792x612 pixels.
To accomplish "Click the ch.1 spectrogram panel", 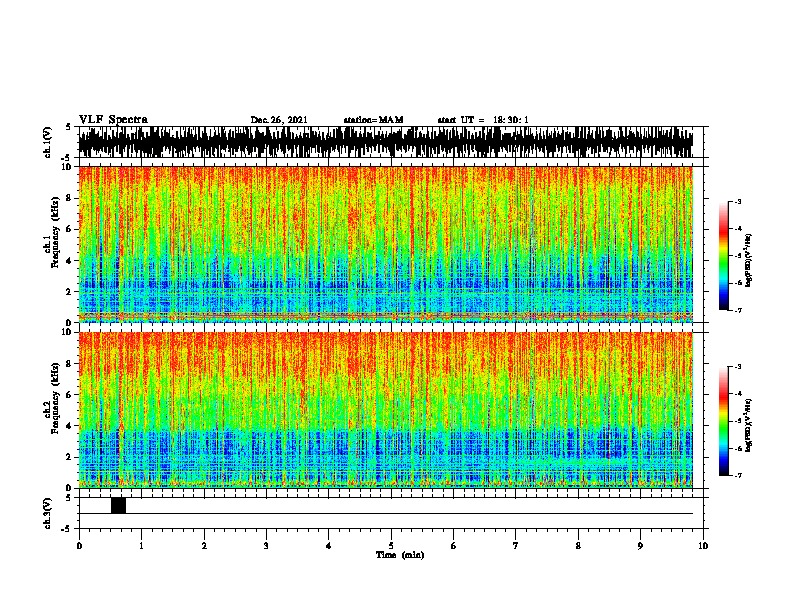I will pyautogui.click(x=386, y=244).
